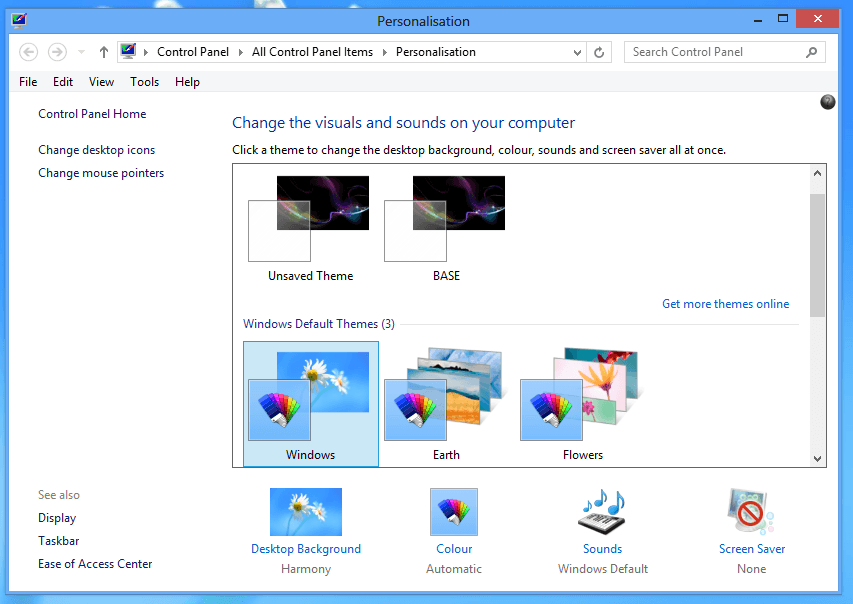This screenshot has height=604, width=853.
Task: Click the theme list scrollbar thumb
Action: pyautogui.click(x=817, y=255)
